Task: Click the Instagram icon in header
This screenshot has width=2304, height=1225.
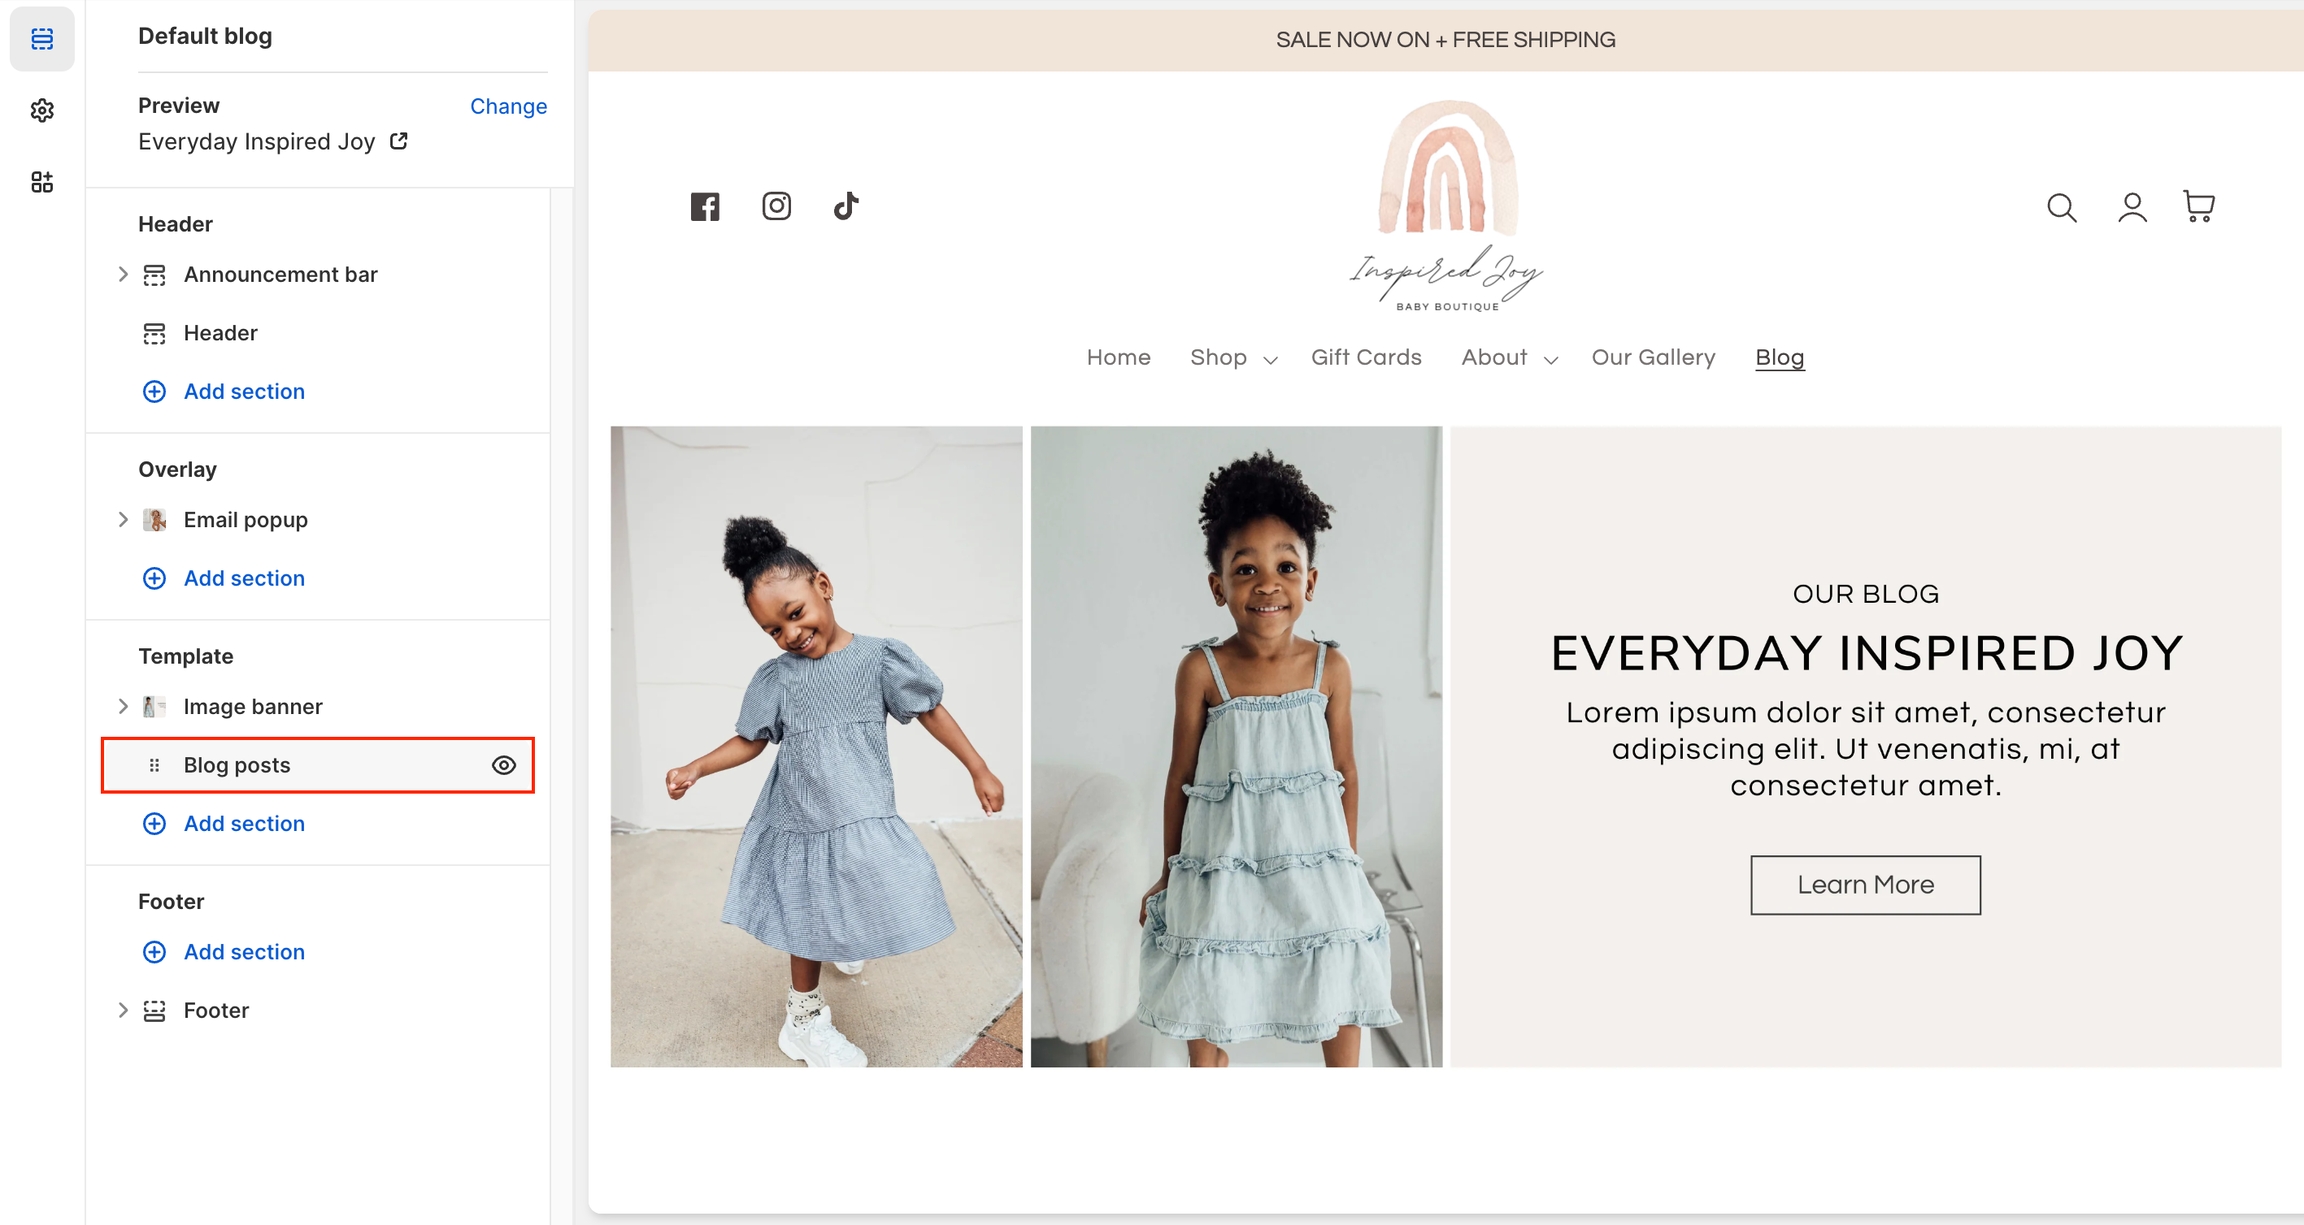Action: pyautogui.click(x=776, y=206)
